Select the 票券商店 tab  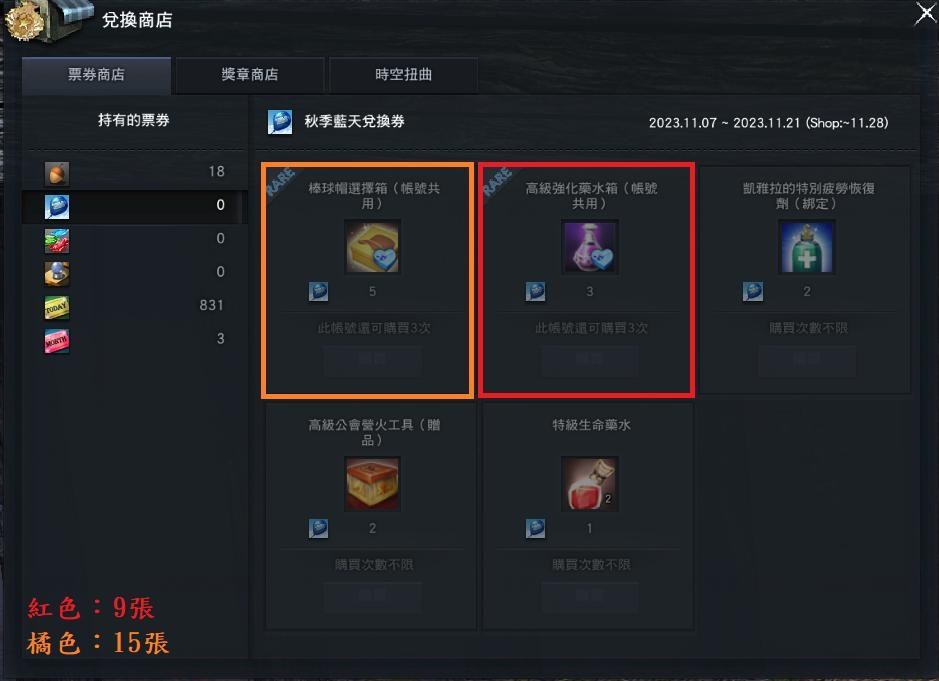[96, 75]
